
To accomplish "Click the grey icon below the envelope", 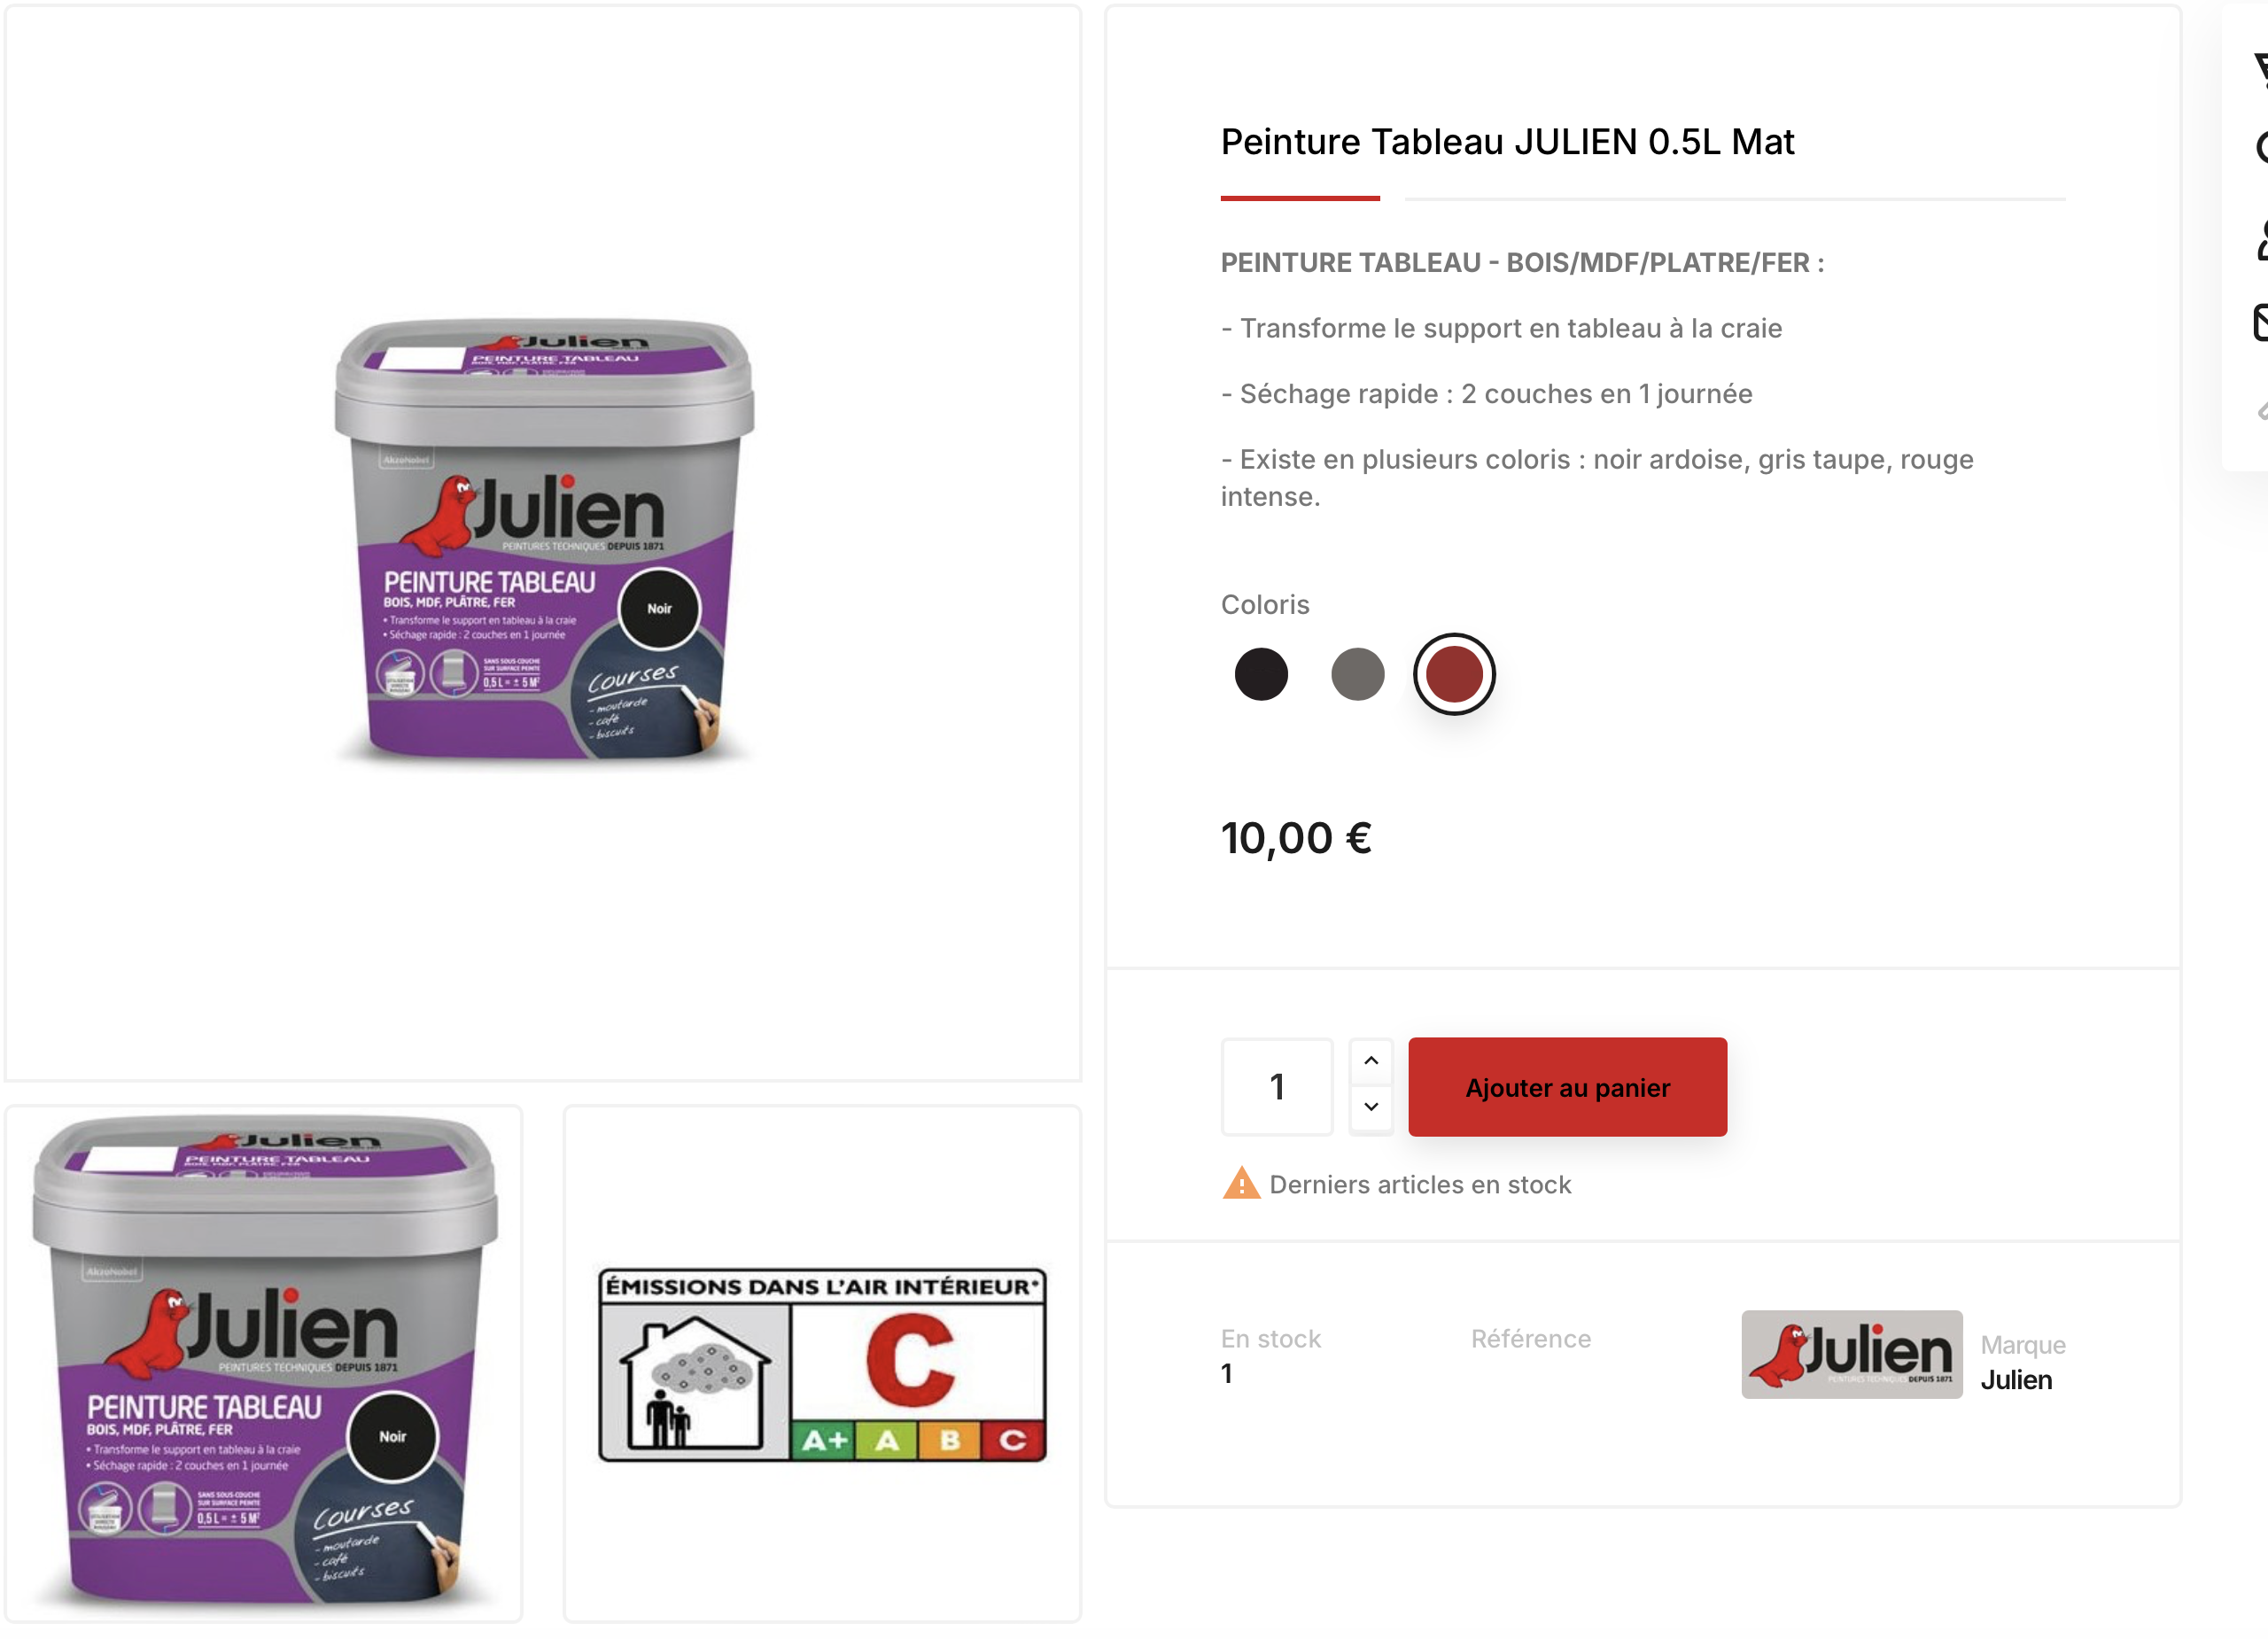I will coord(2262,410).
